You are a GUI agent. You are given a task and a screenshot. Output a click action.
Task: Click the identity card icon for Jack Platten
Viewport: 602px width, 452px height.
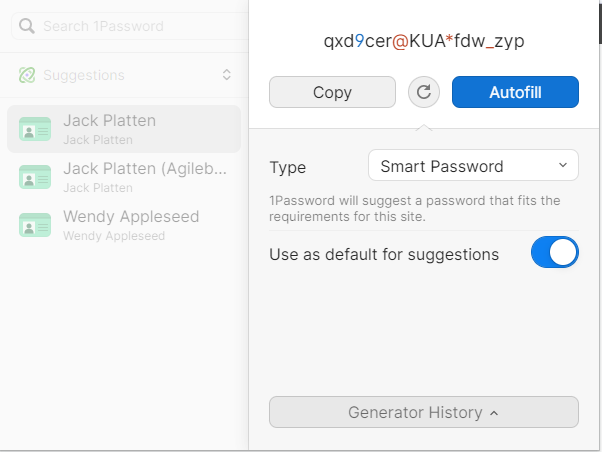35,129
